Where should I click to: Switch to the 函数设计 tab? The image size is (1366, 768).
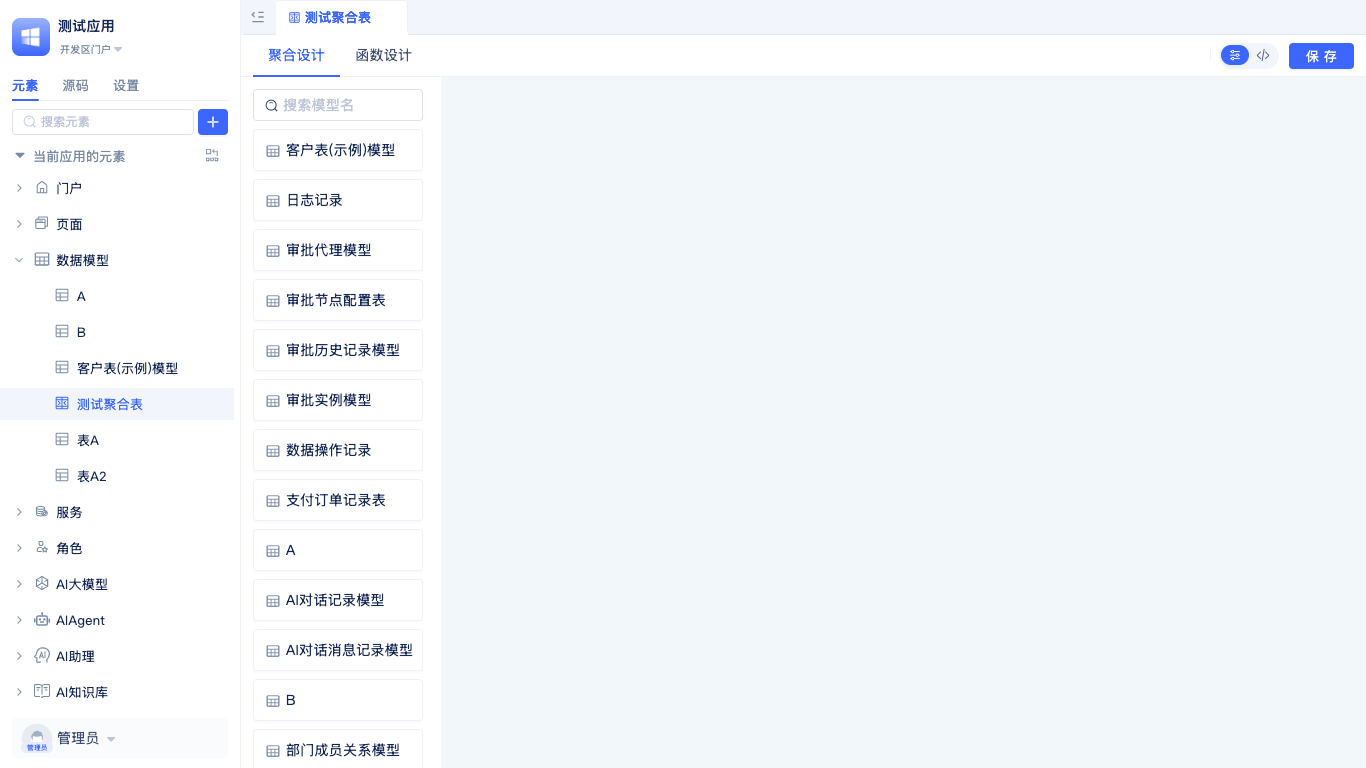point(384,55)
